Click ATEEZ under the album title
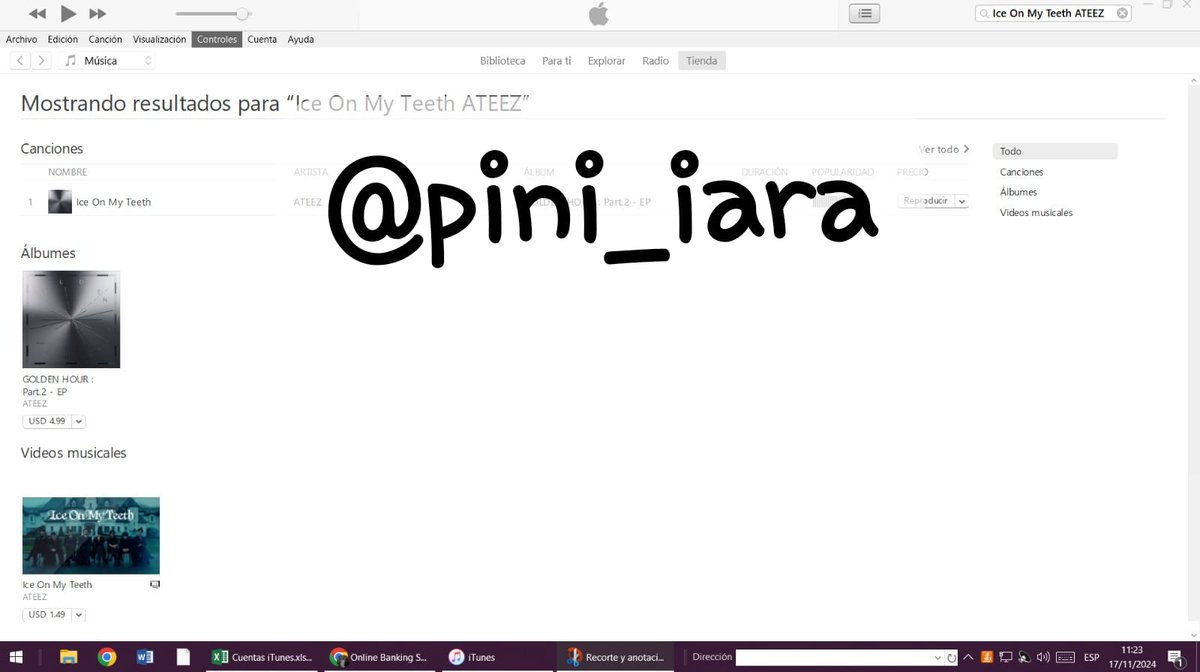Screen dimensions: 1200x672 coord(35,403)
